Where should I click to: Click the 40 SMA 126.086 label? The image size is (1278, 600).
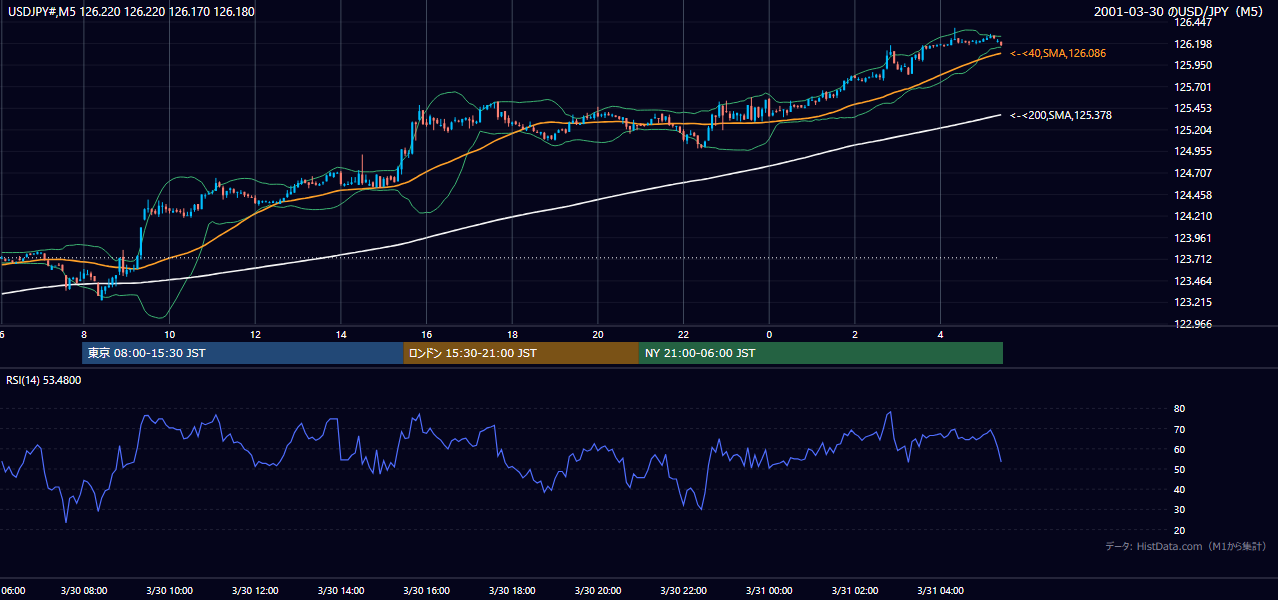(1058, 53)
